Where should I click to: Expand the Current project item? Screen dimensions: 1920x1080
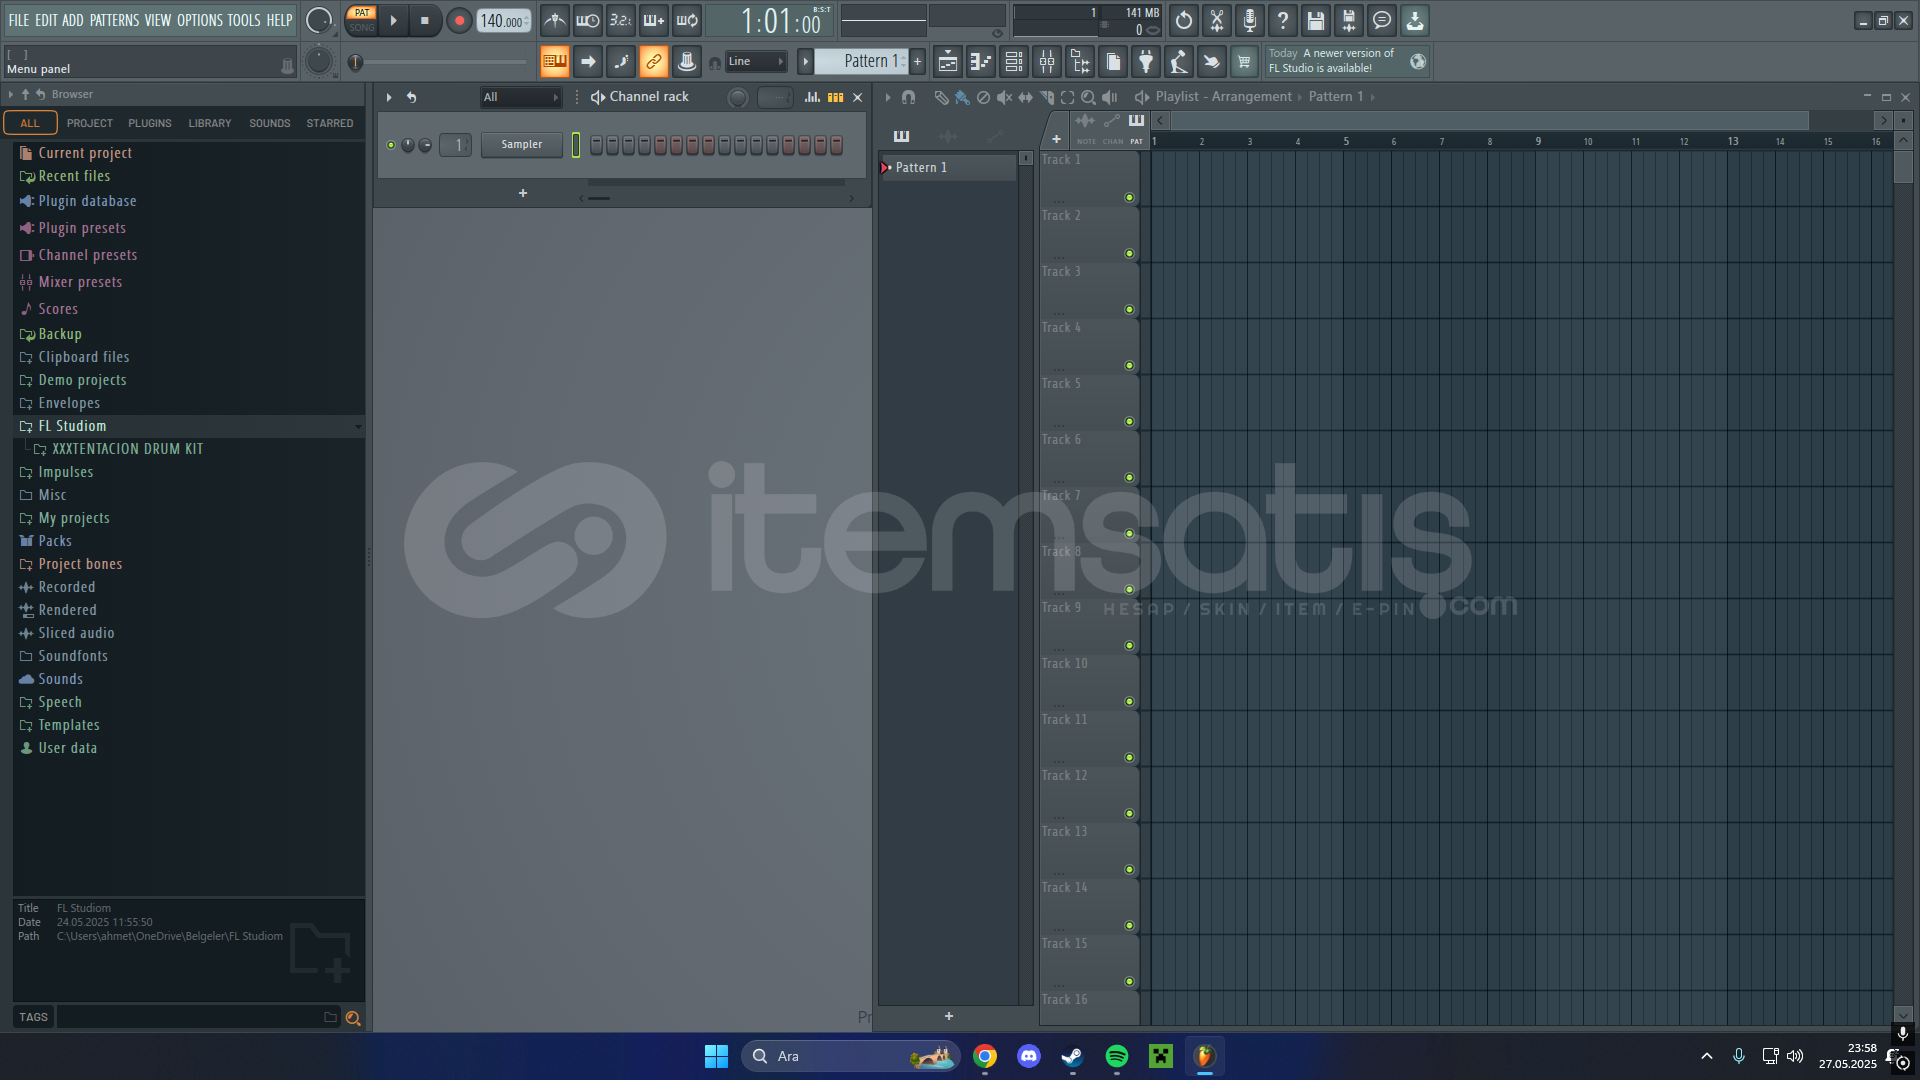[188, 153]
